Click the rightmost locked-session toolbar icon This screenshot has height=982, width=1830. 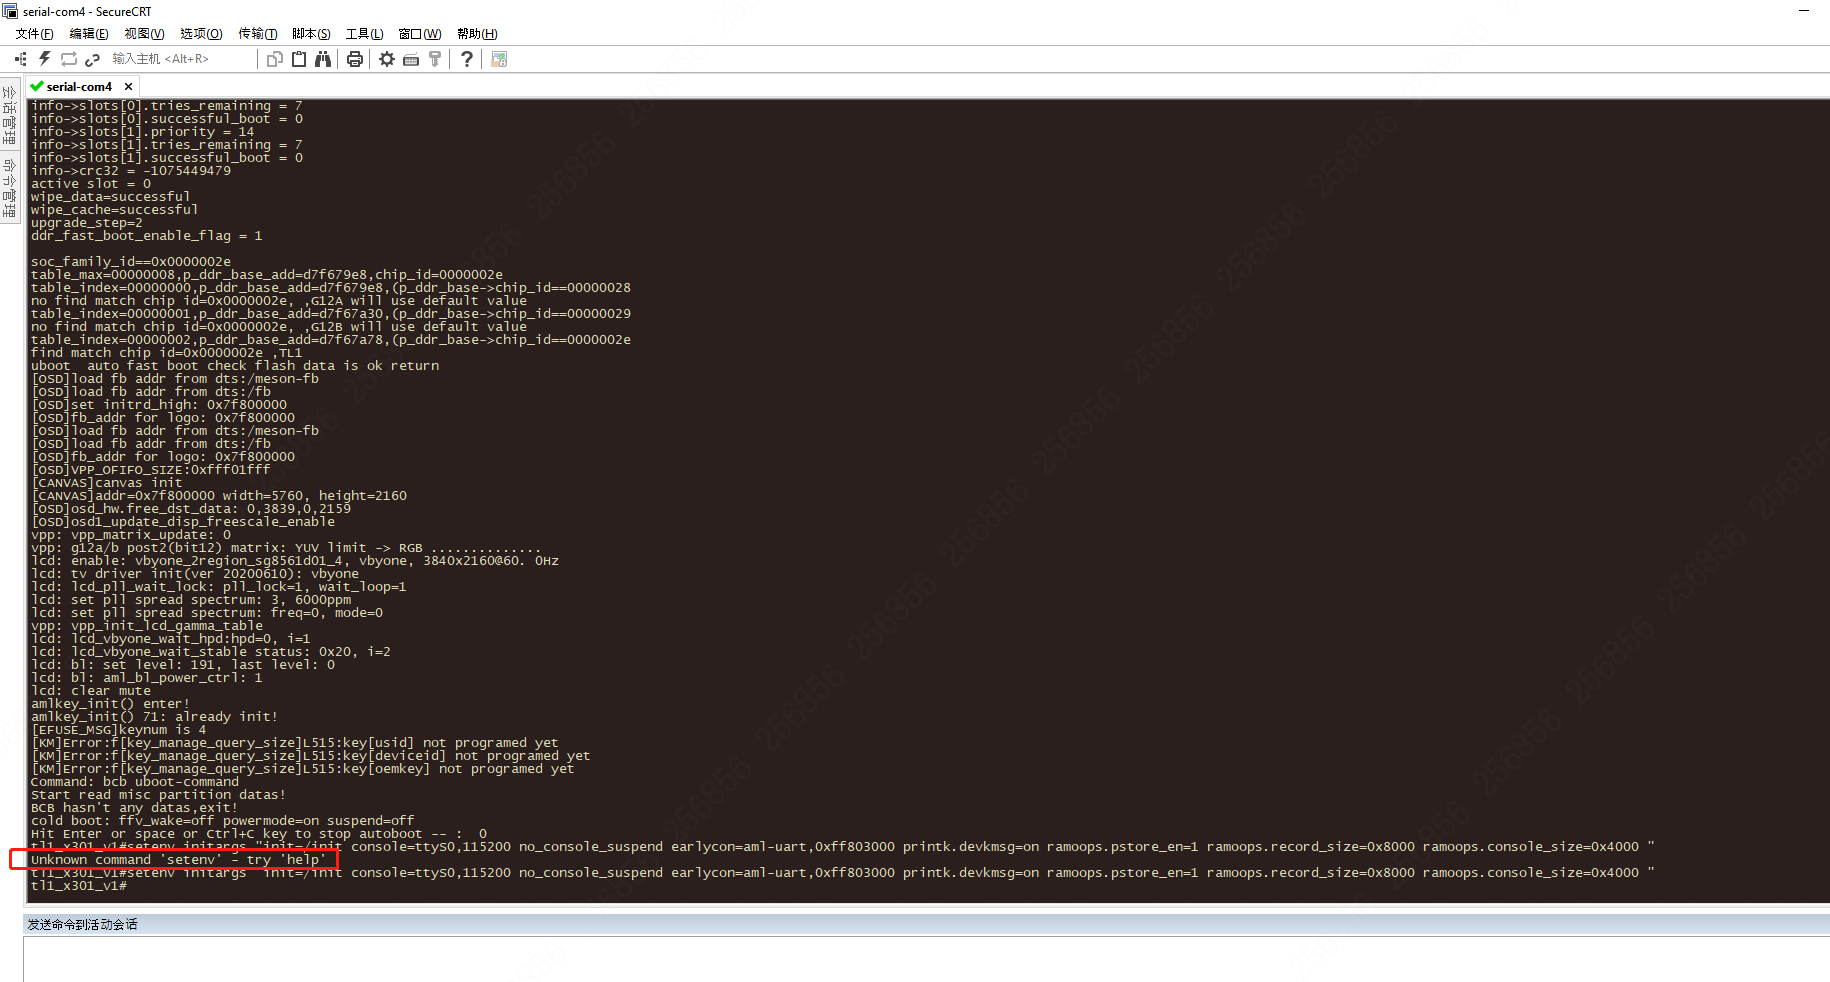pyautogui.click(x=498, y=58)
